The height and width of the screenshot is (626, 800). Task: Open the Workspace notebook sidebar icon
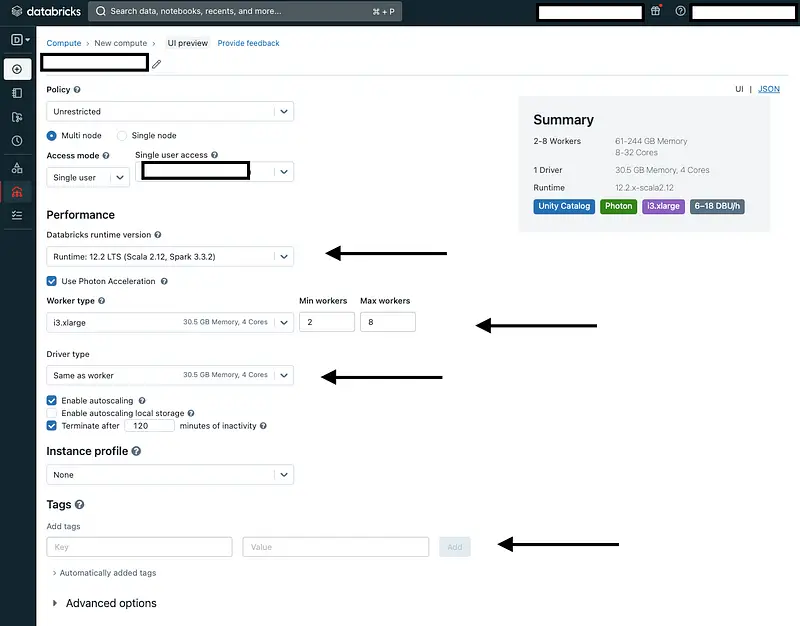coord(17,93)
